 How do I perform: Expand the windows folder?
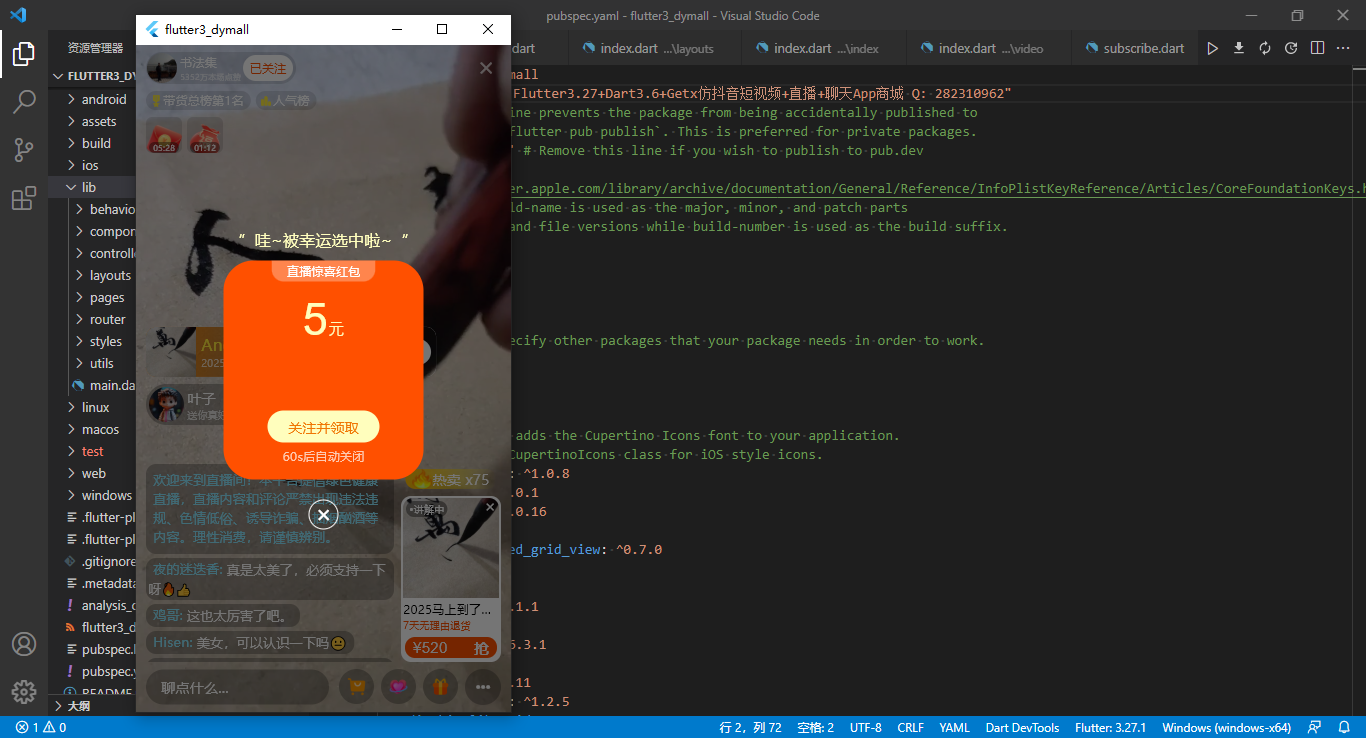click(x=92, y=495)
